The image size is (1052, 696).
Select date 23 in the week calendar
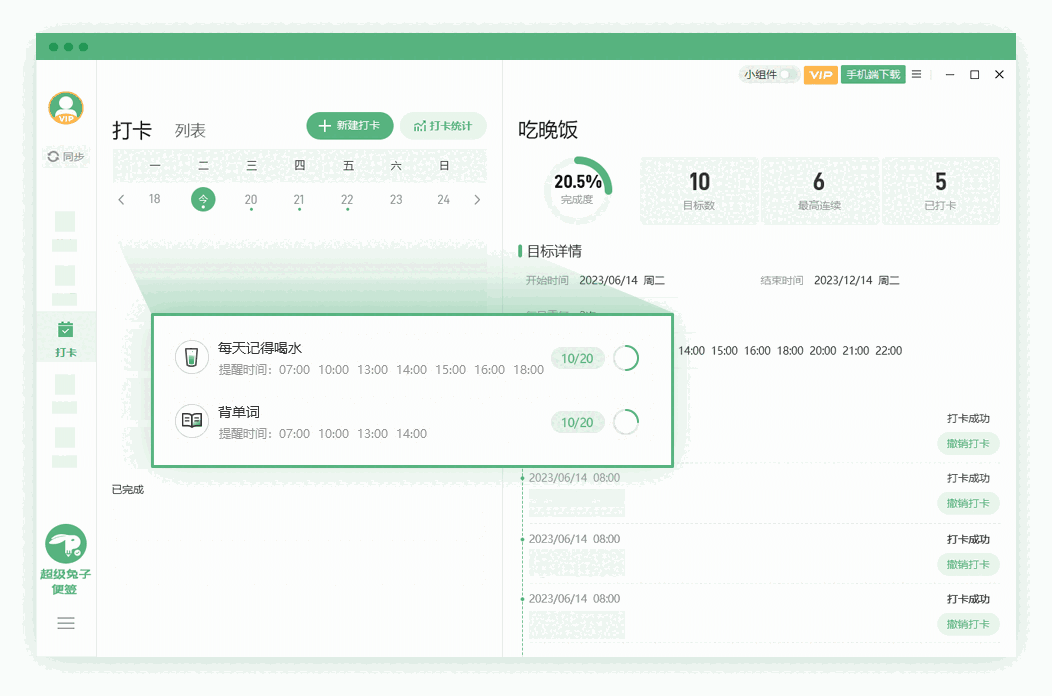[396, 199]
